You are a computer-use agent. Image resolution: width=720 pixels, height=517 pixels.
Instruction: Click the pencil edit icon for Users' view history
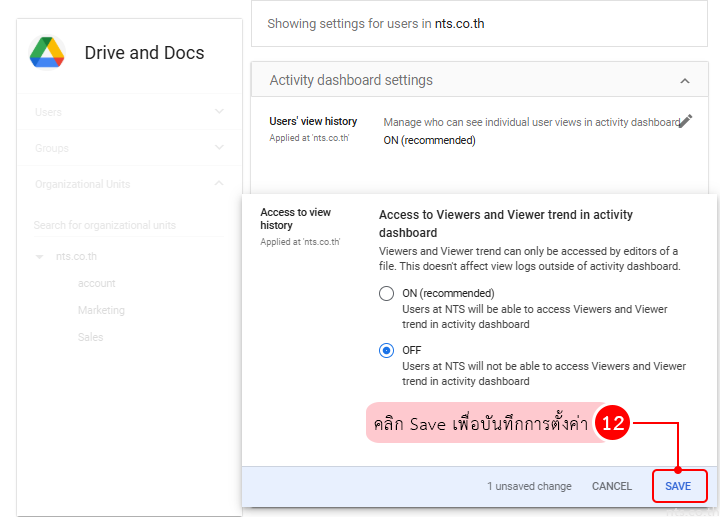coord(685,121)
